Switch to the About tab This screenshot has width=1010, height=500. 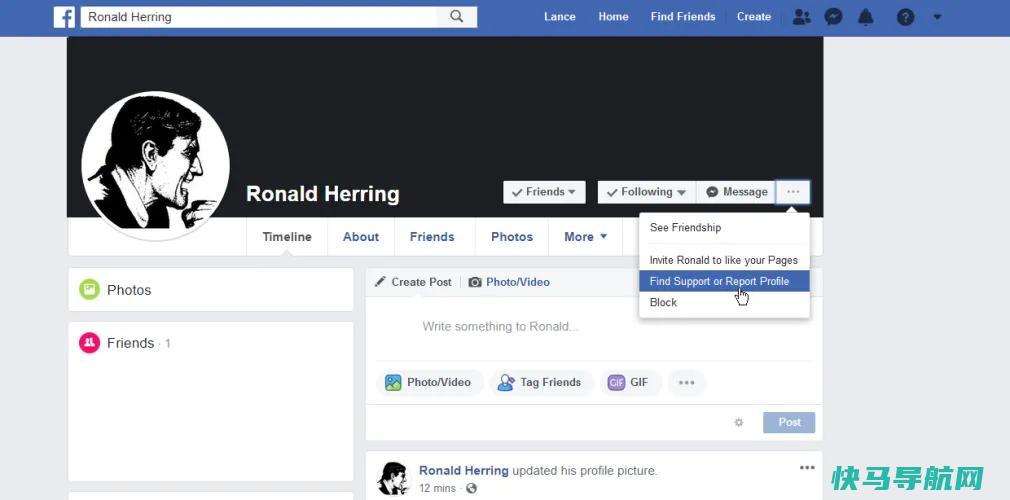coord(361,236)
